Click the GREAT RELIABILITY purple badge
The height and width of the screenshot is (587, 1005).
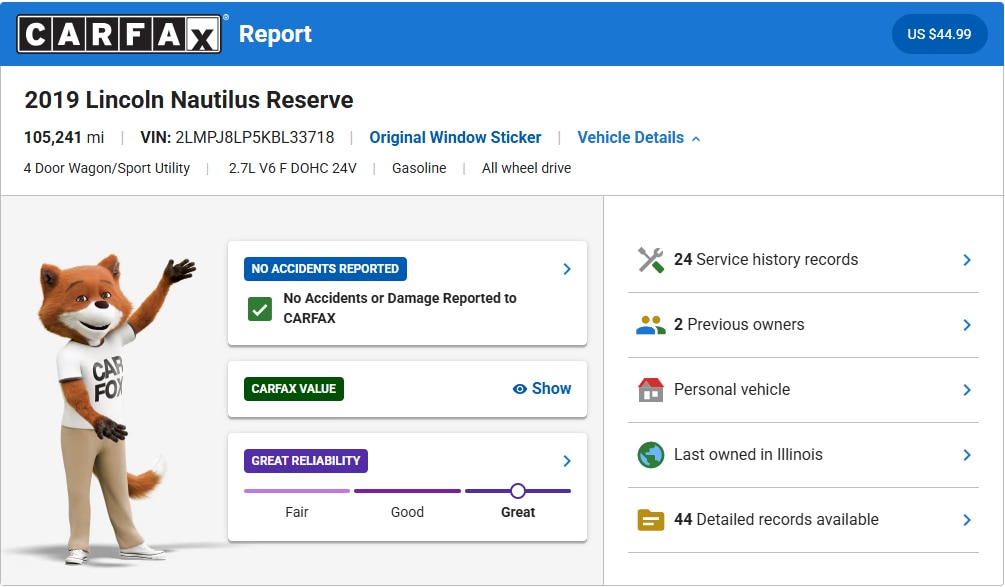(306, 461)
